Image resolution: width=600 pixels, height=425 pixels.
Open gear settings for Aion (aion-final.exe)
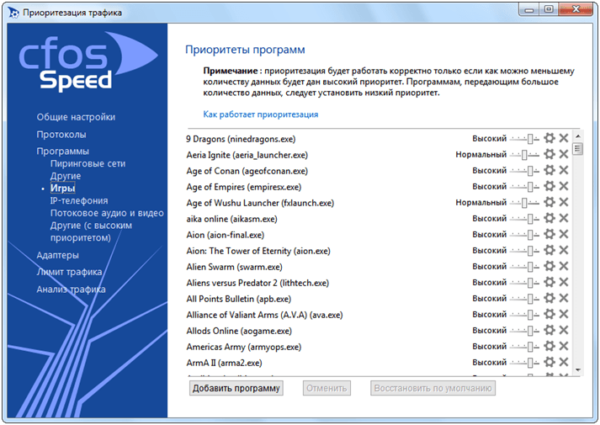549,234
